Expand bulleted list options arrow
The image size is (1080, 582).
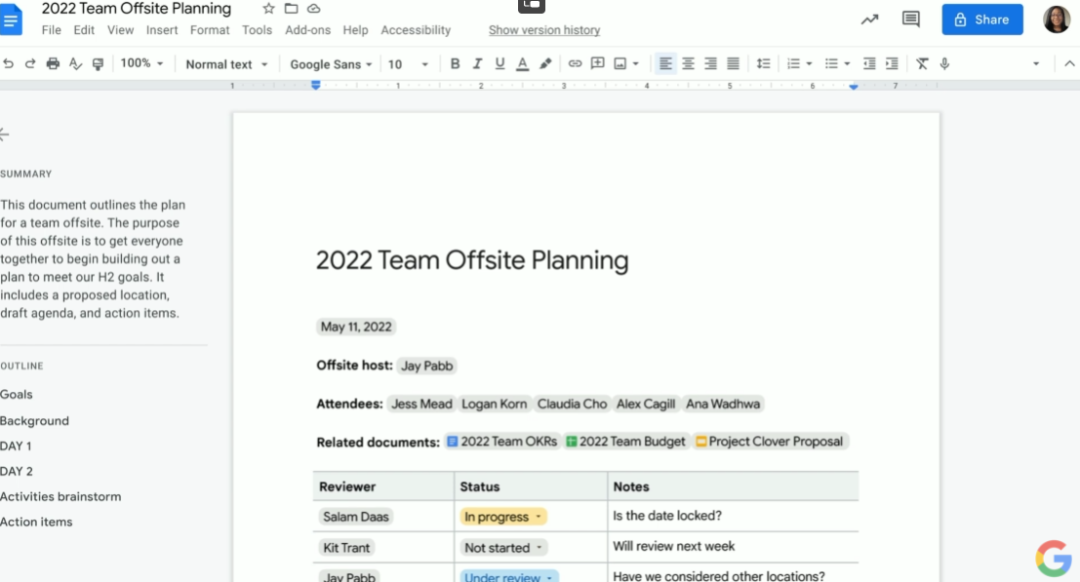(847, 64)
